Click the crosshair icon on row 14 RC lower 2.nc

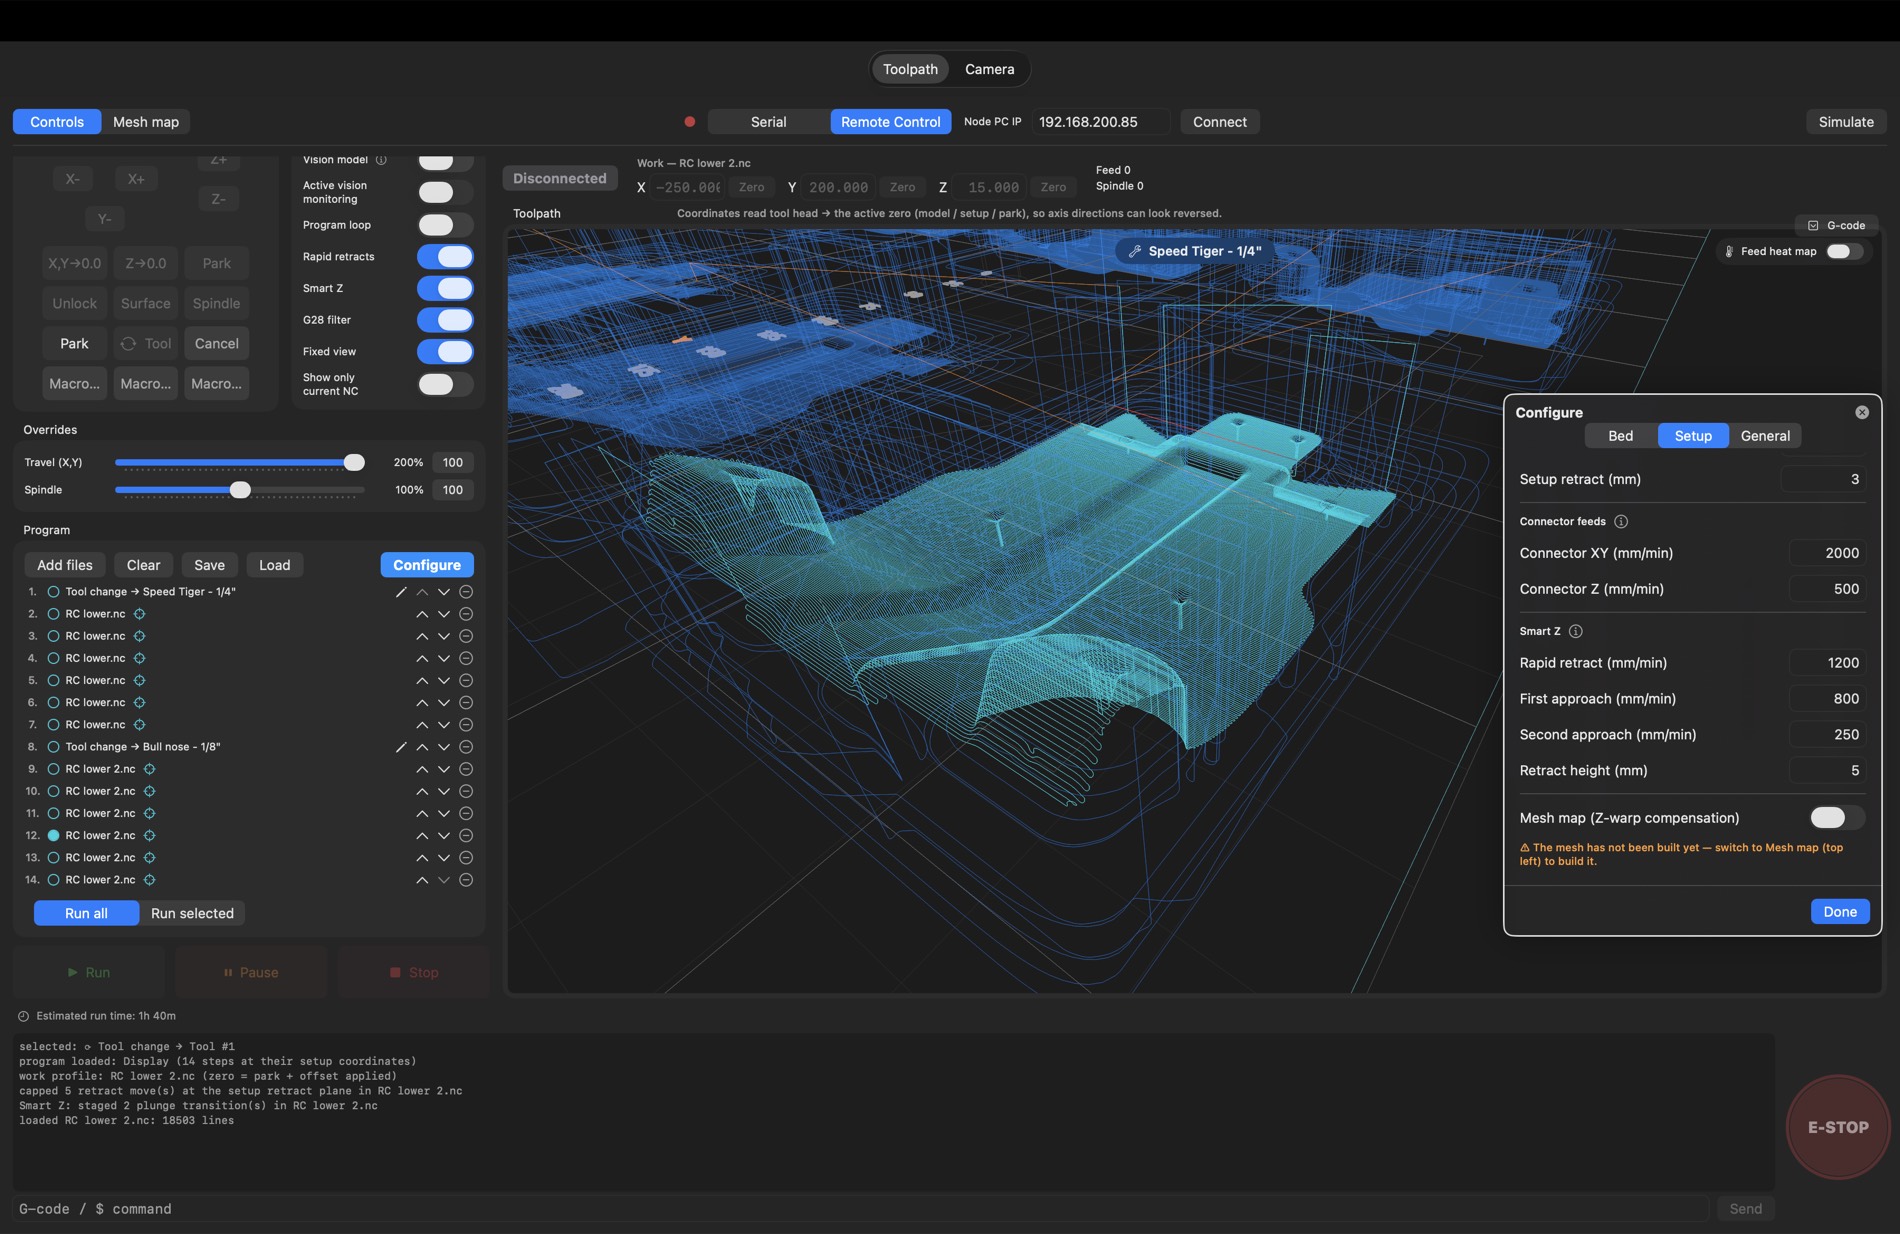pyautogui.click(x=149, y=880)
